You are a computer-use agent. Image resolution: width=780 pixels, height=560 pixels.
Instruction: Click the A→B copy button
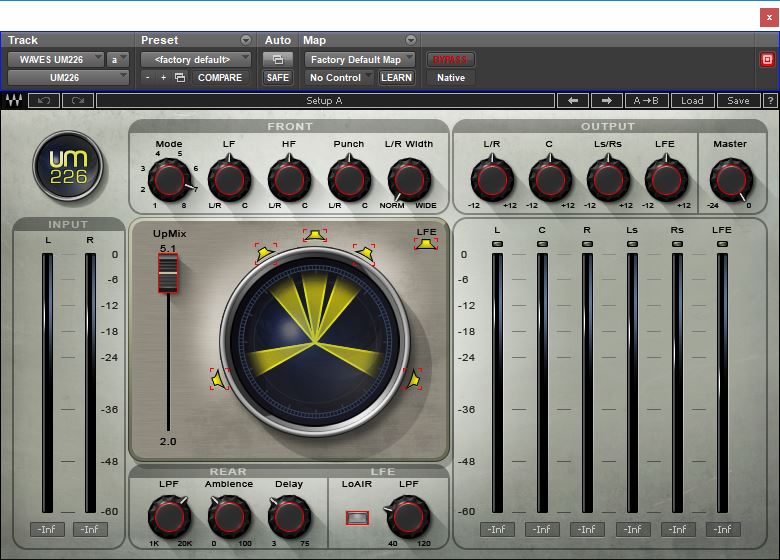[x=646, y=100]
